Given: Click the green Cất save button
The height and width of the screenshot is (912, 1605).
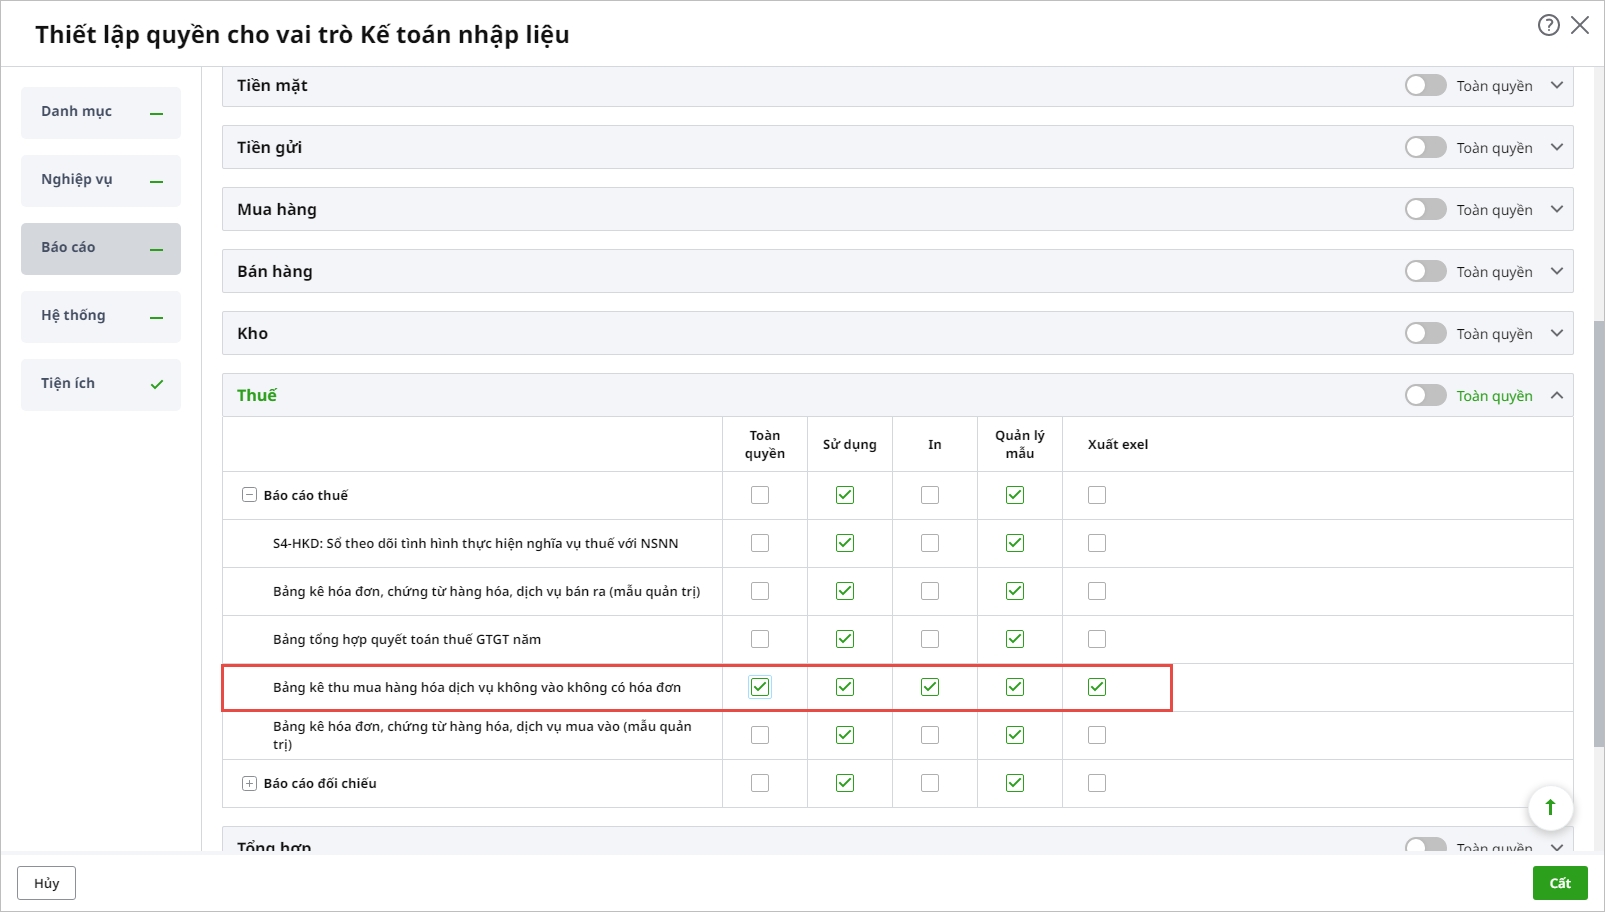Looking at the screenshot, I should [1559, 883].
